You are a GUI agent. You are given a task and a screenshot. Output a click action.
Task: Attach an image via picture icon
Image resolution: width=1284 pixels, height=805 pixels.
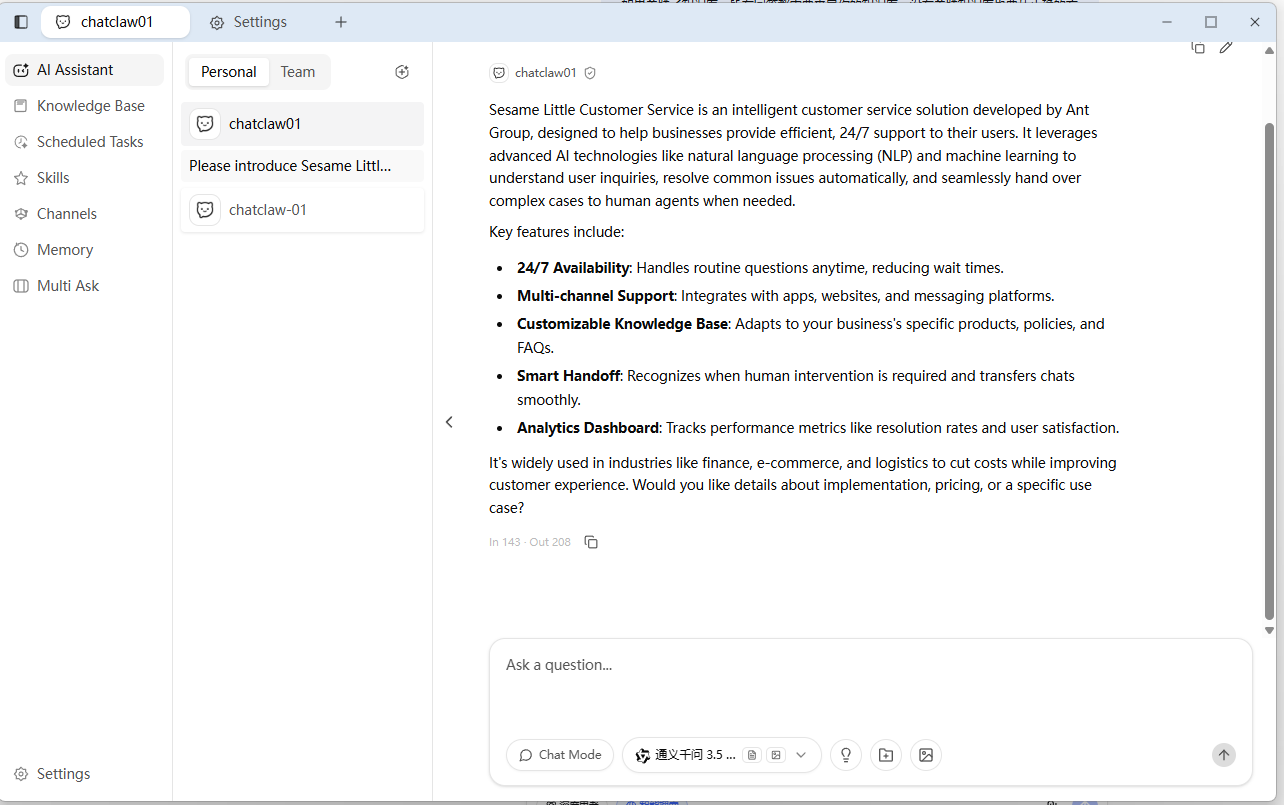[926, 755]
